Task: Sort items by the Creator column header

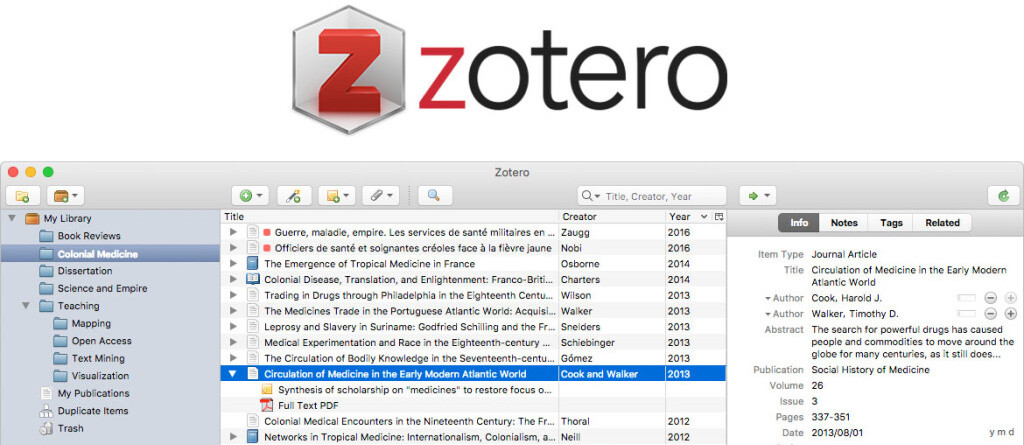Action: (613, 216)
